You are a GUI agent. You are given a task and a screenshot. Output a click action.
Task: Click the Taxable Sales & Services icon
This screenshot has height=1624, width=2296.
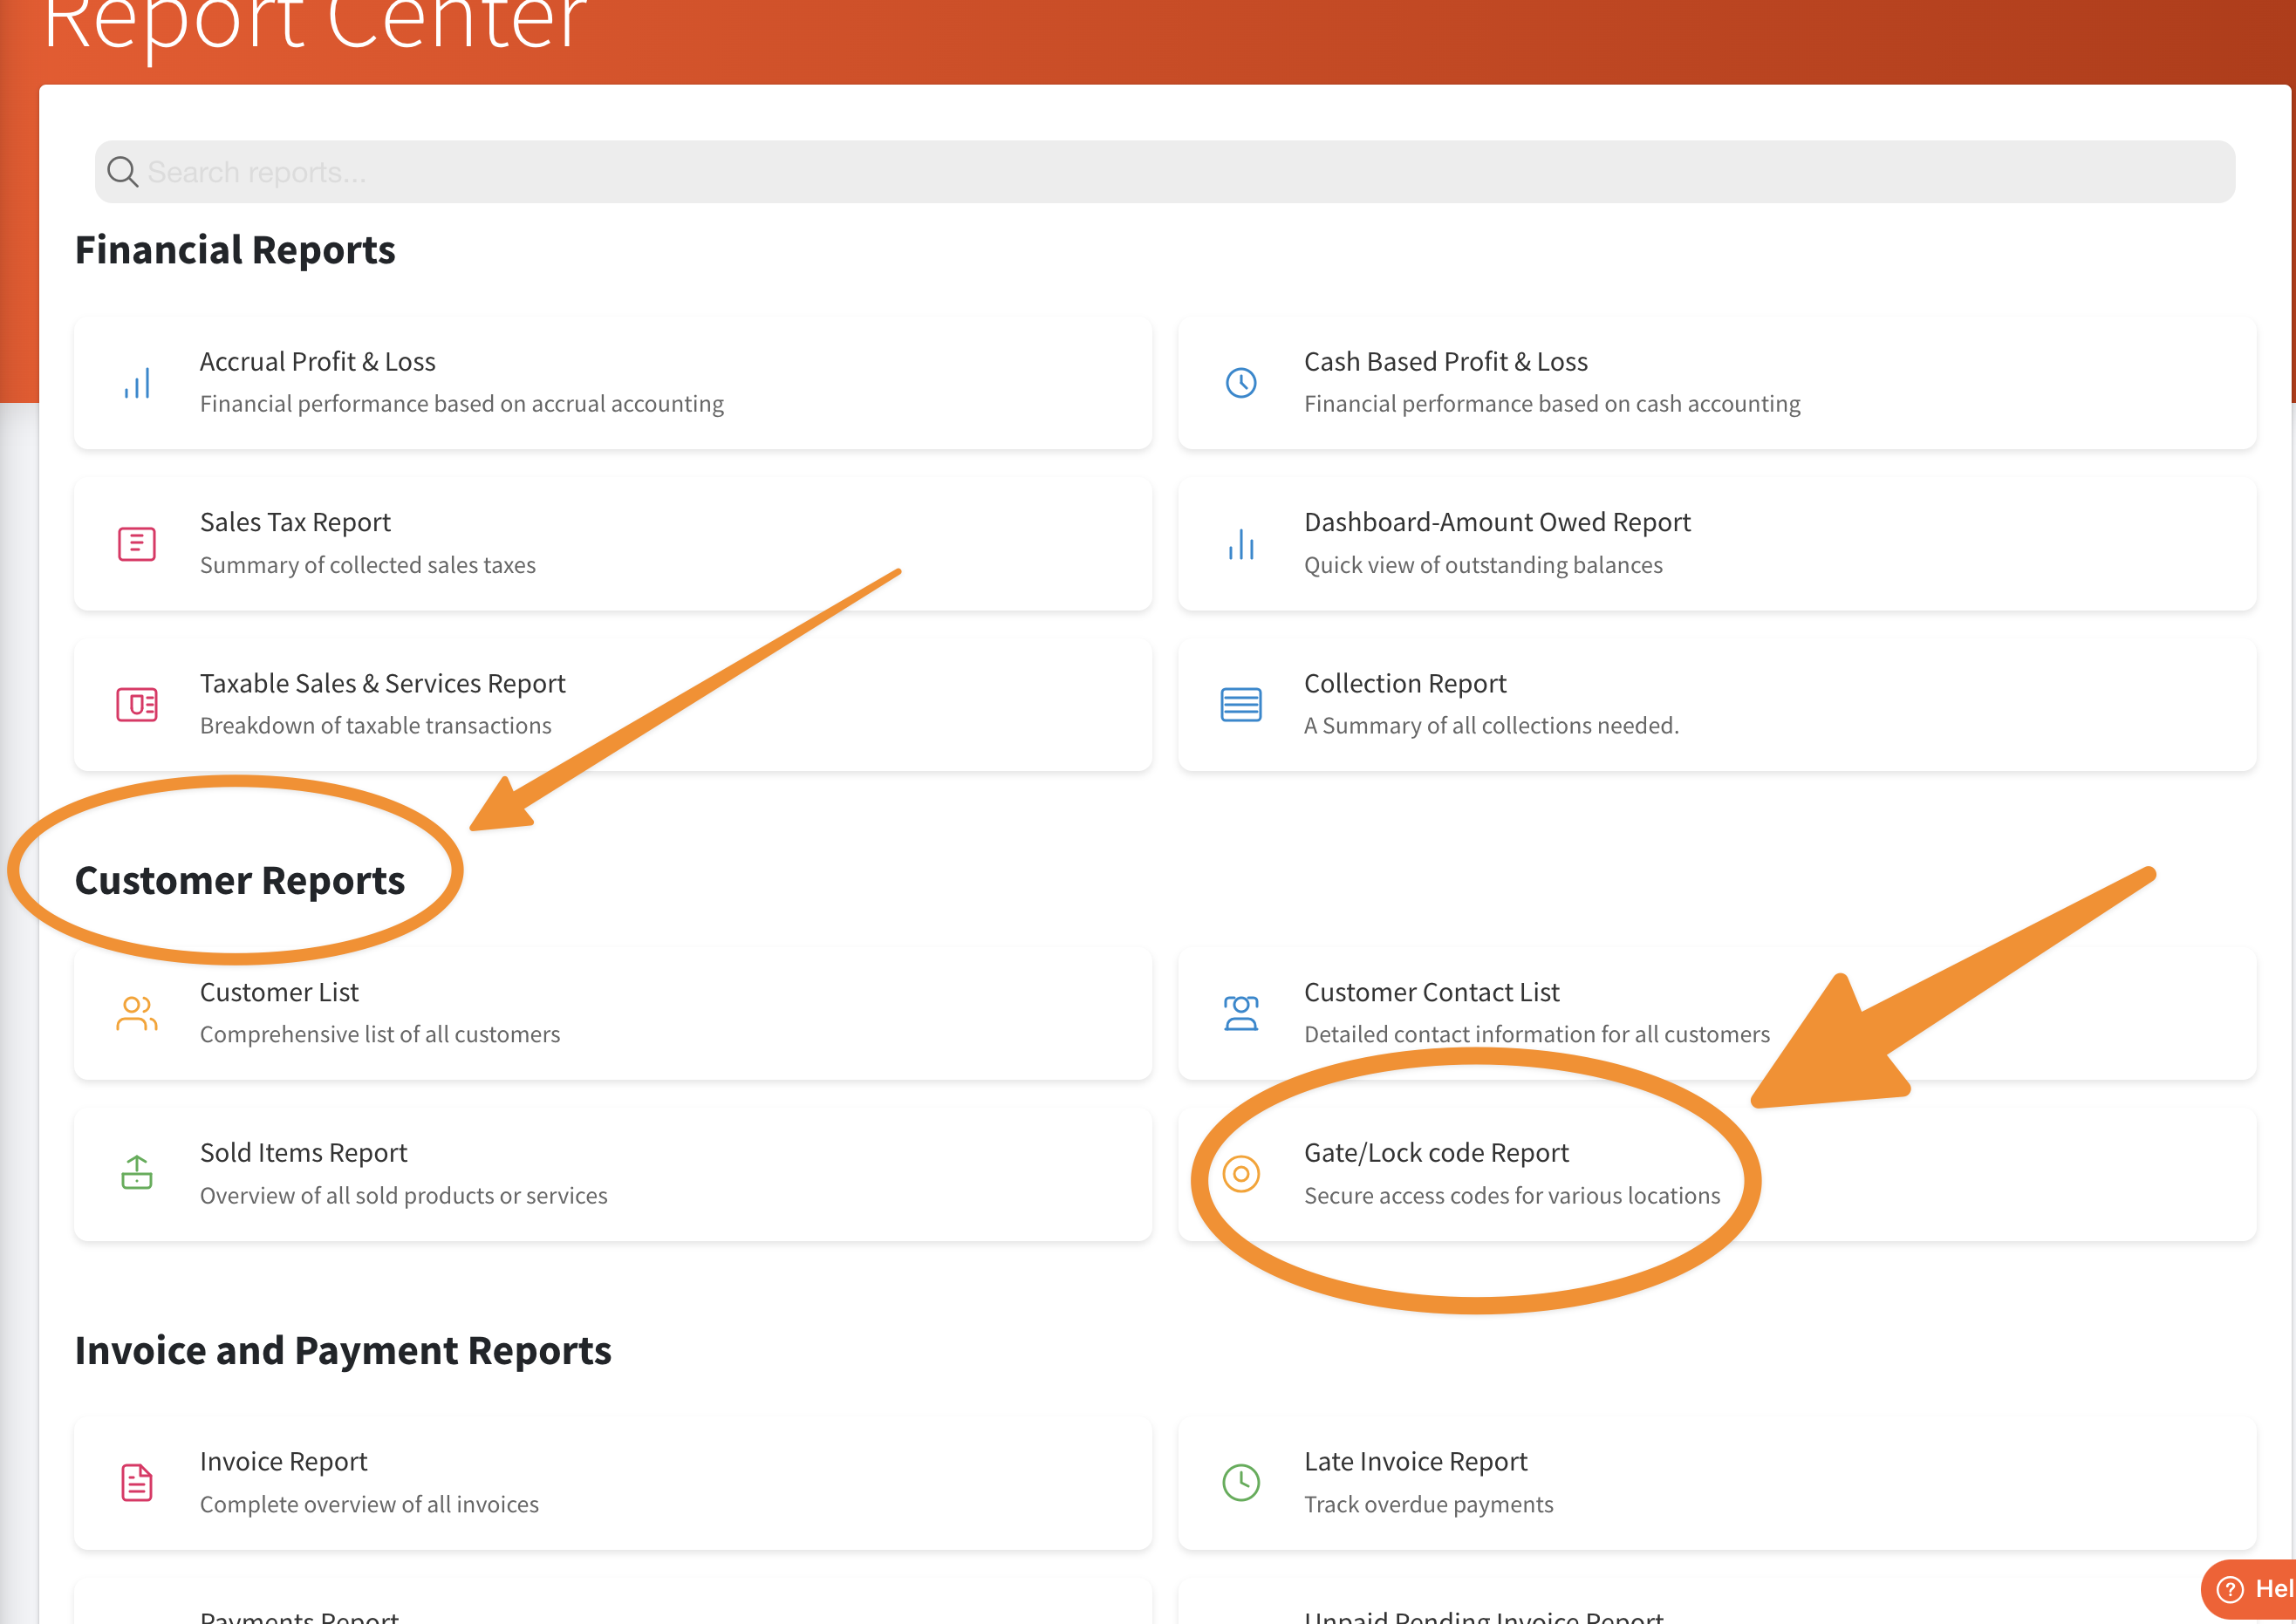(x=137, y=705)
